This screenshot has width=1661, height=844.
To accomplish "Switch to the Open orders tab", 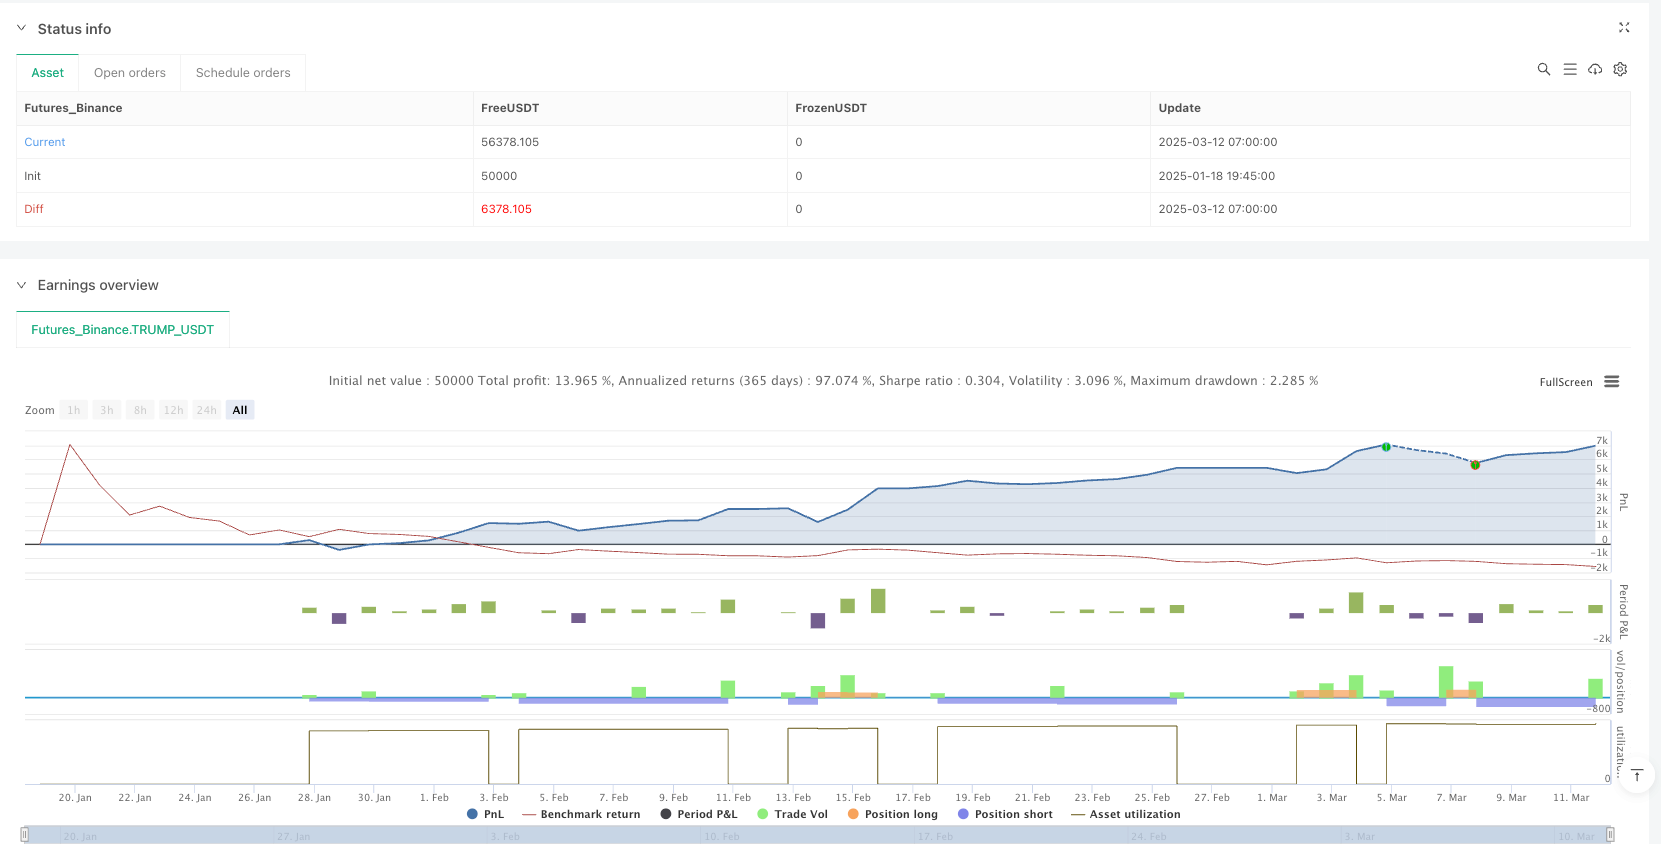I will [x=130, y=73].
